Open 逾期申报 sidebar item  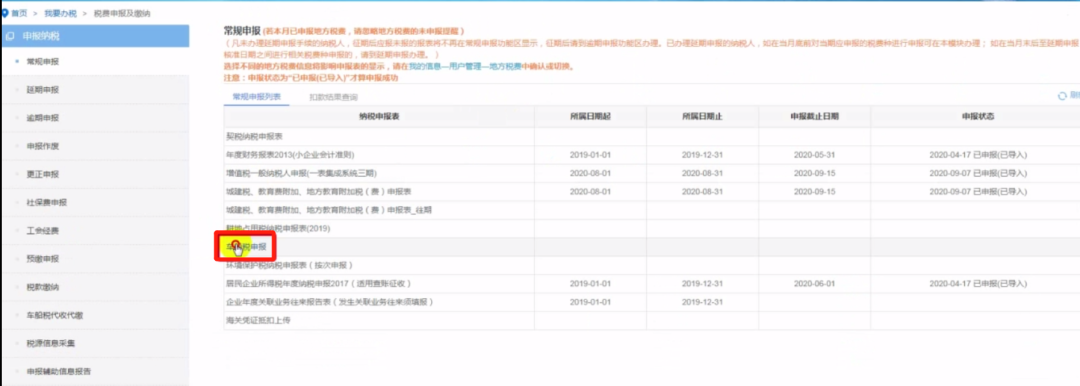(43, 118)
